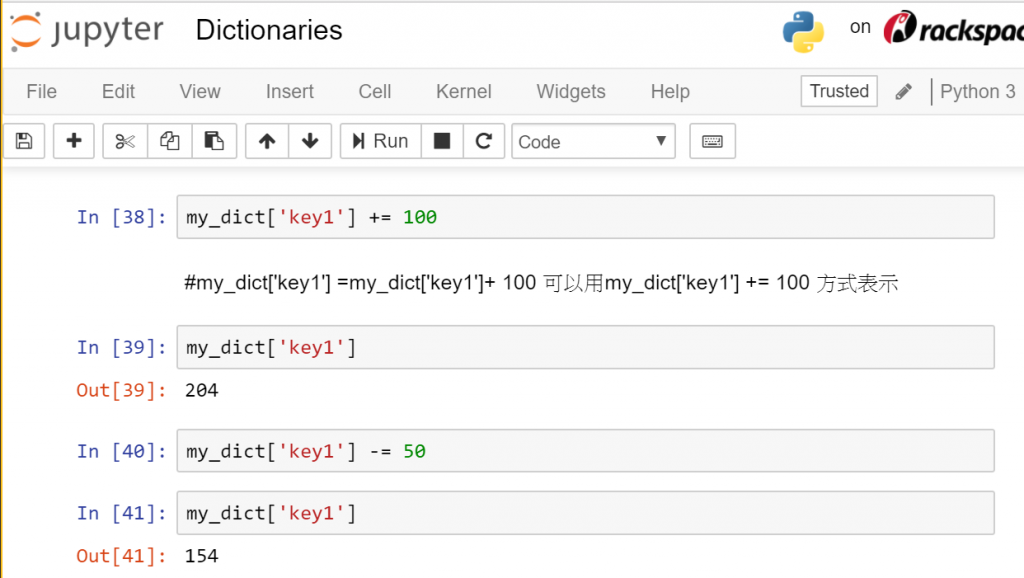Click the Jupyter logo link
Viewport: 1024px width, 578px height.
tap(87, 31)
